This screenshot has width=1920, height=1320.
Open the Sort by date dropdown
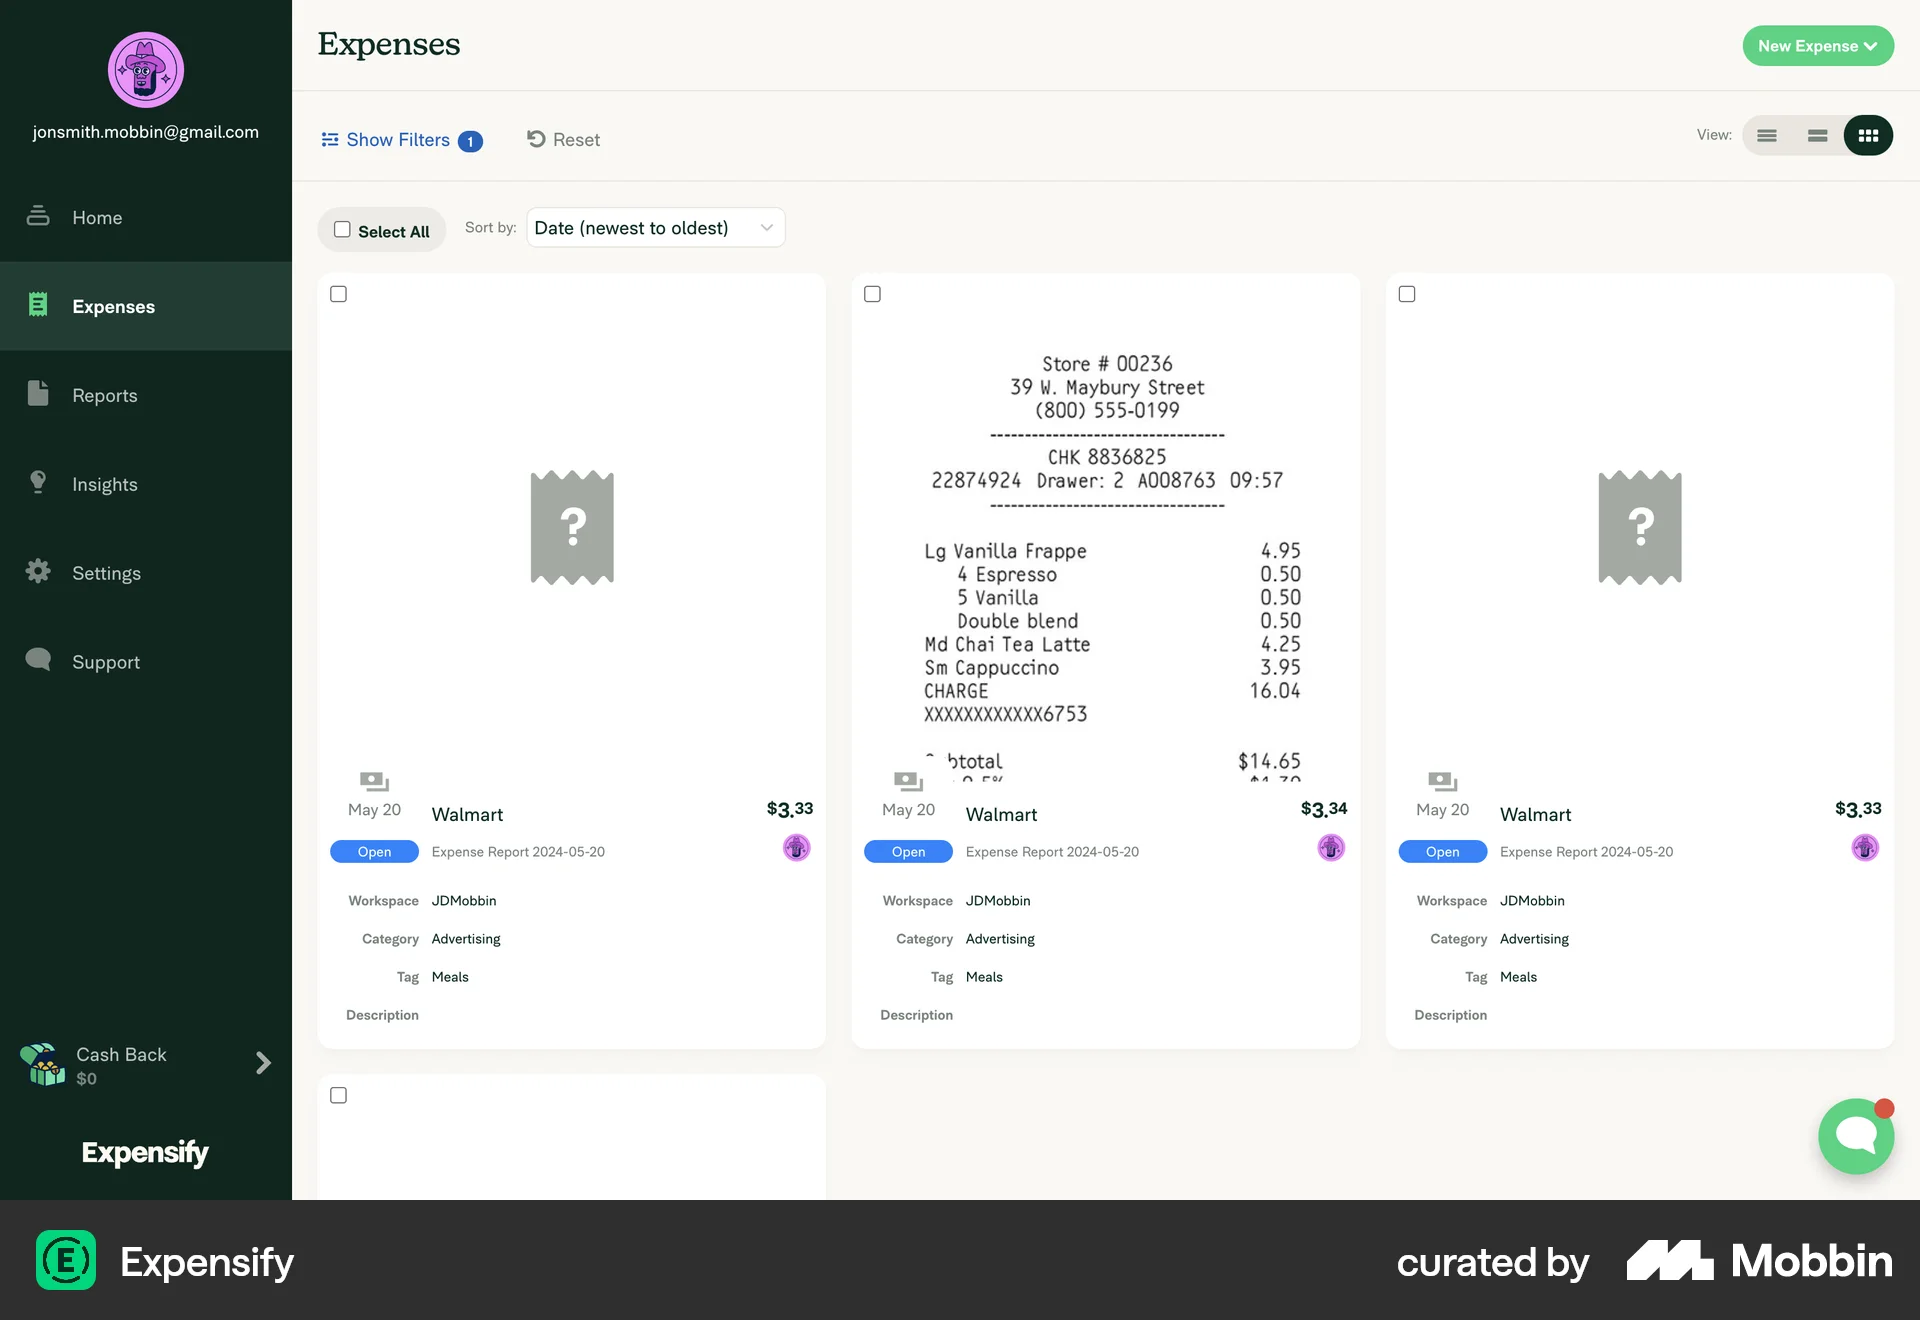(655, 227)
